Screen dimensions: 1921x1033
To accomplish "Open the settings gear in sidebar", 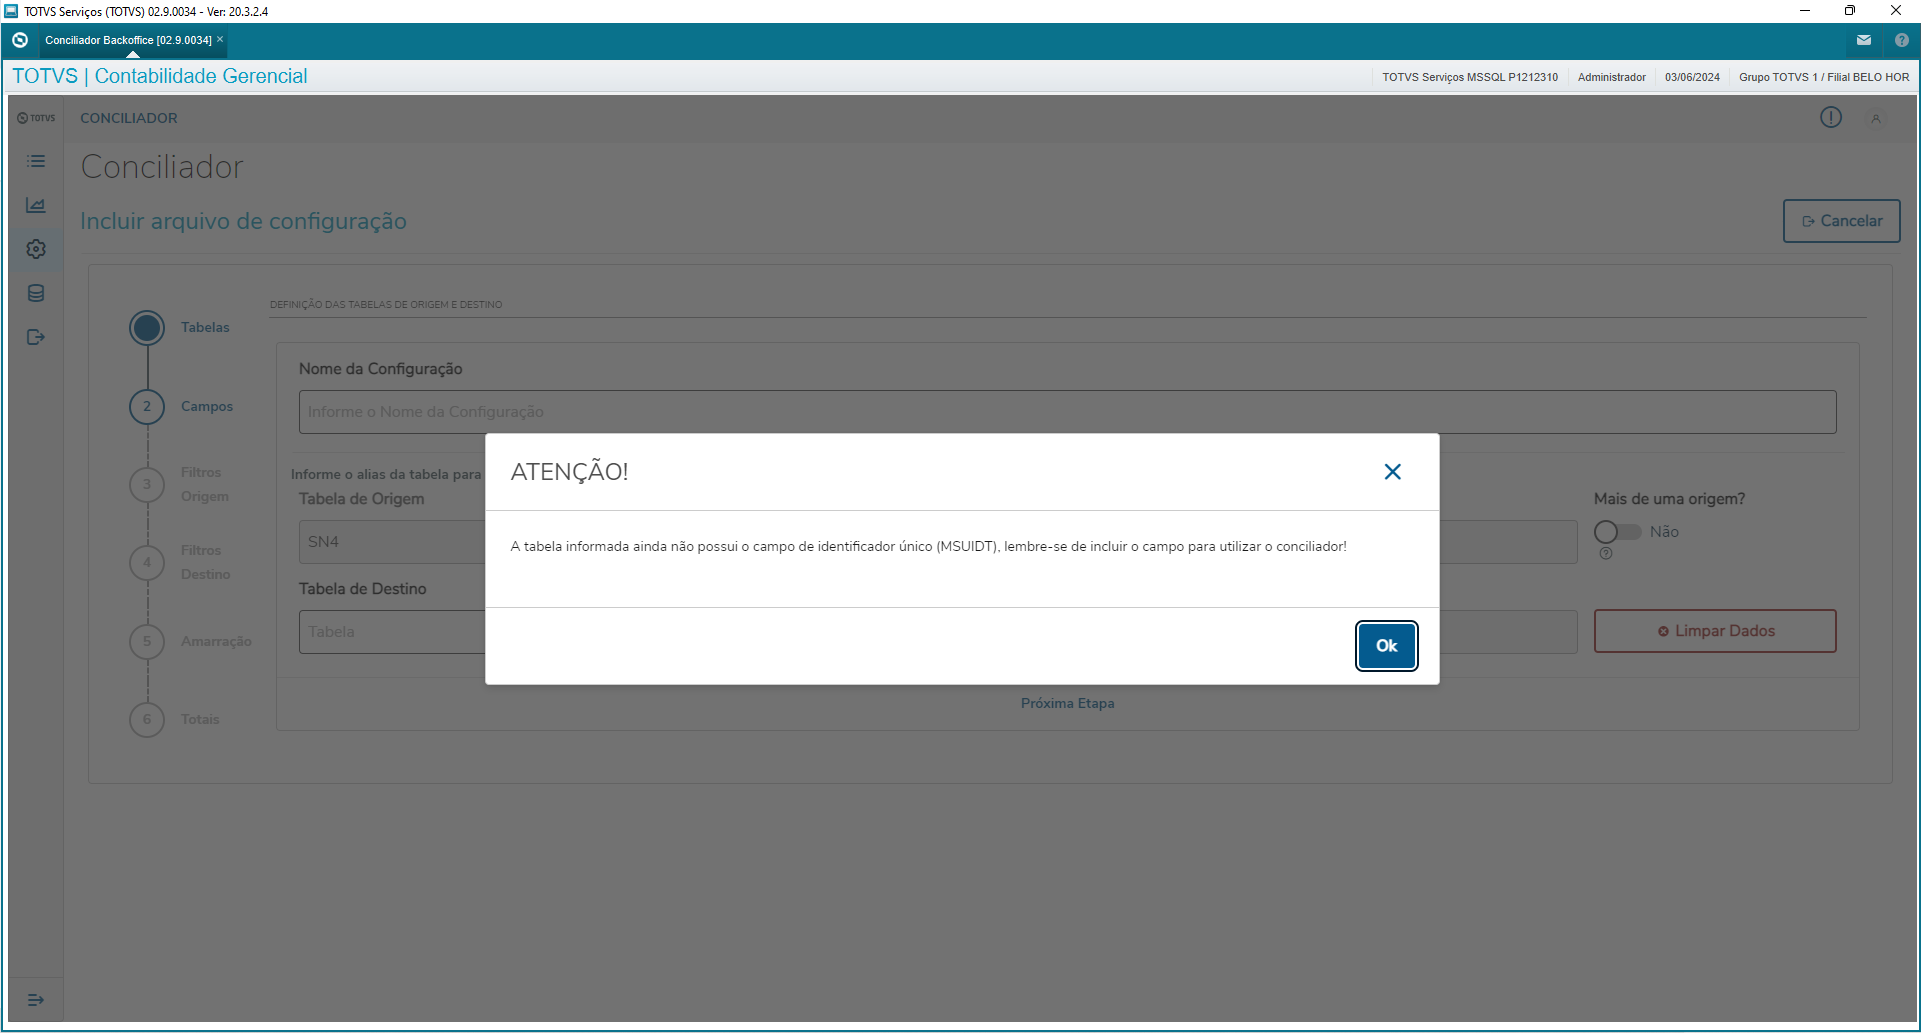I will (x=36, y=249).
